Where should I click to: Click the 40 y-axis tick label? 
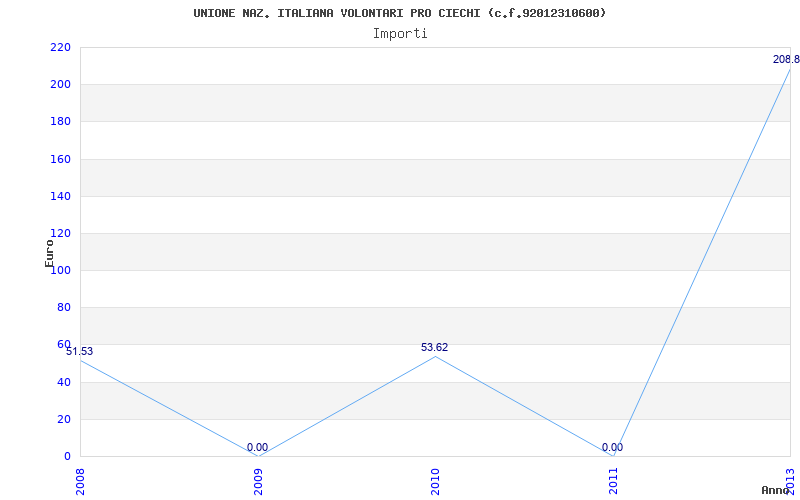(x=64, y=382)
